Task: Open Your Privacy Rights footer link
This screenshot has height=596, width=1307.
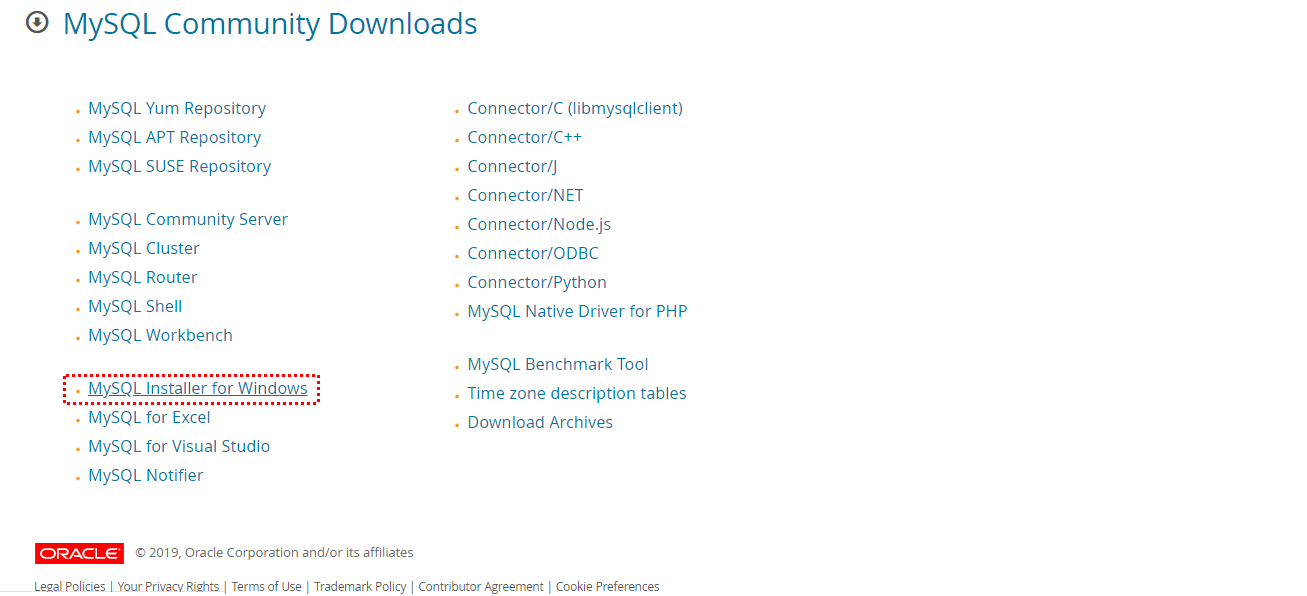Action: coord(168,587)
